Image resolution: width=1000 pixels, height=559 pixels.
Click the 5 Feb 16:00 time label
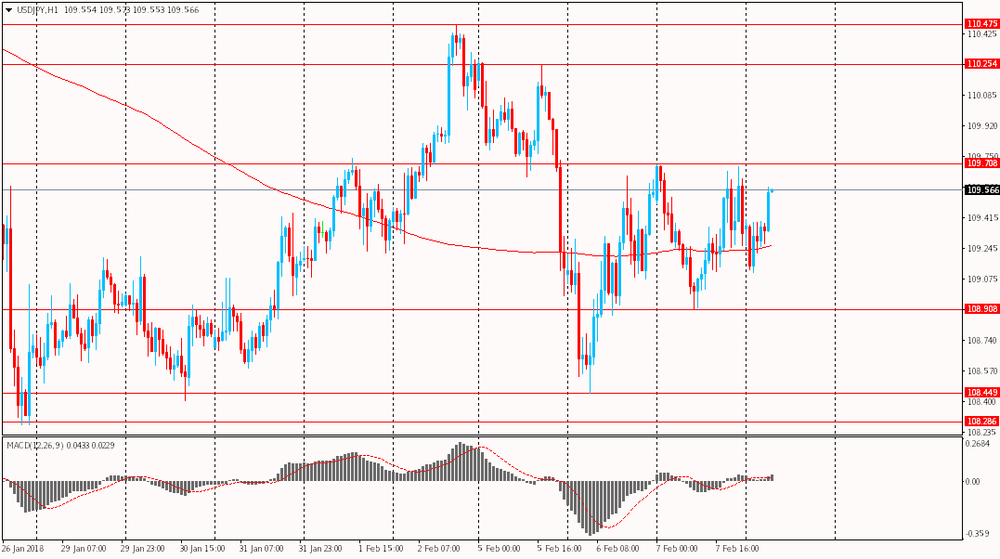tap(558, 548)
